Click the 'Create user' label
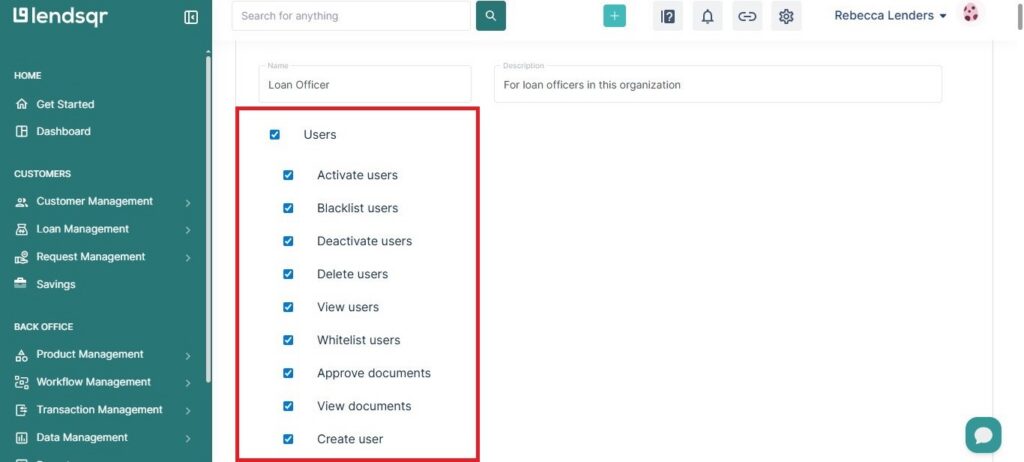 [x=350, y=439]
